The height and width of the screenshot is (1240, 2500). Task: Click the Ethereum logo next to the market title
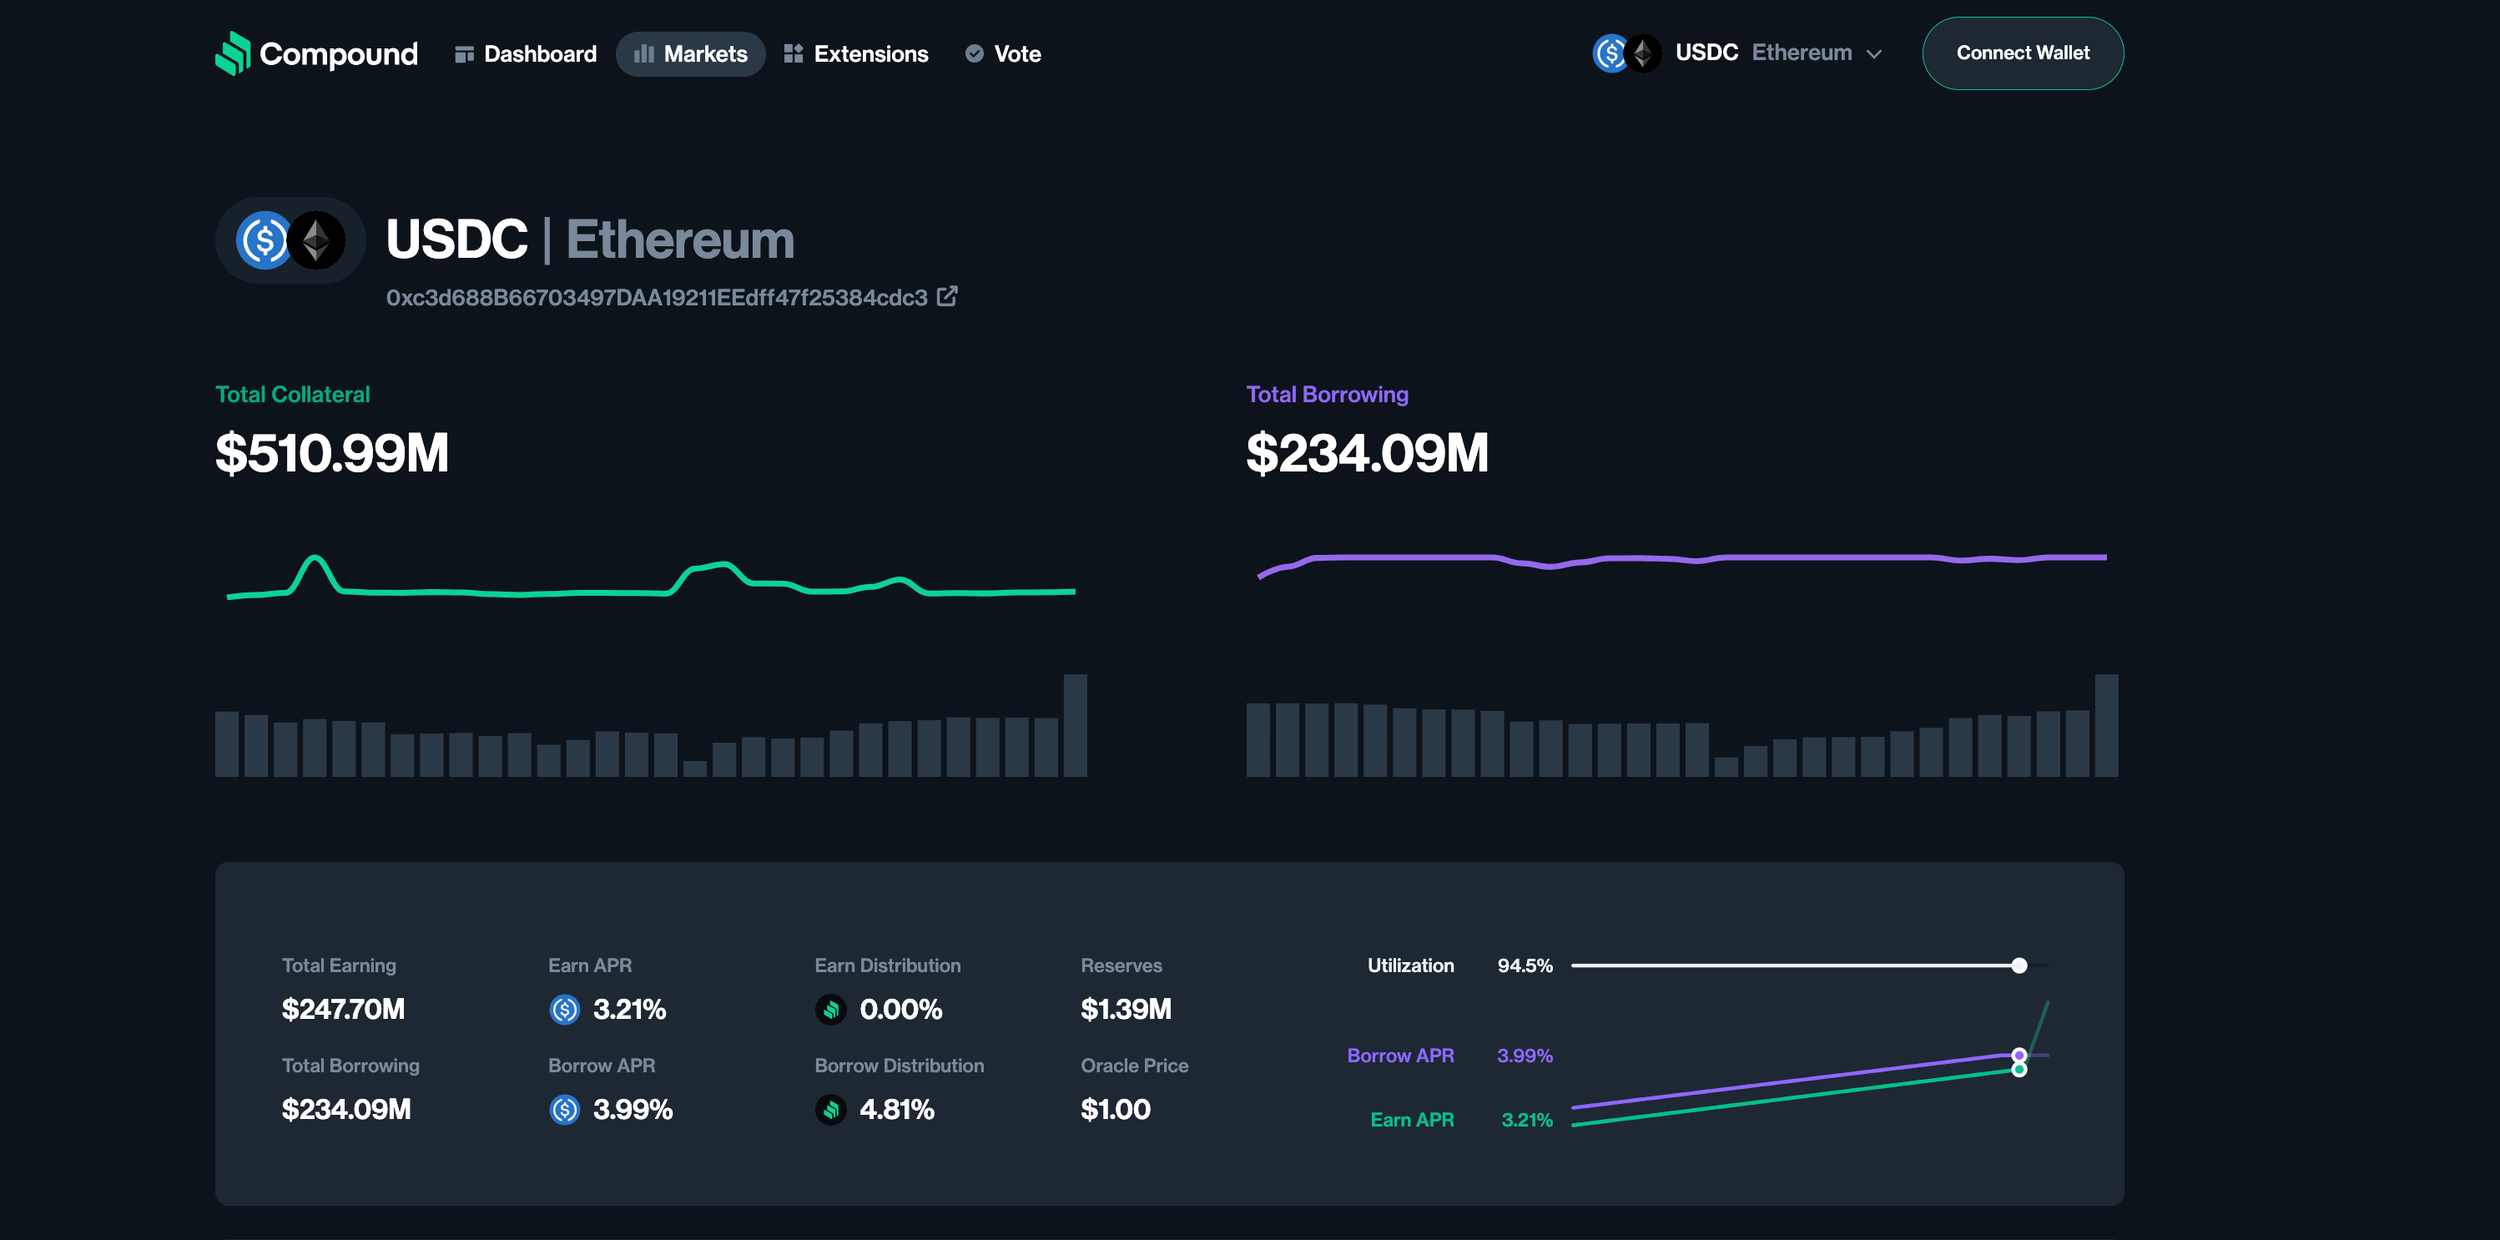coord(316,240)
